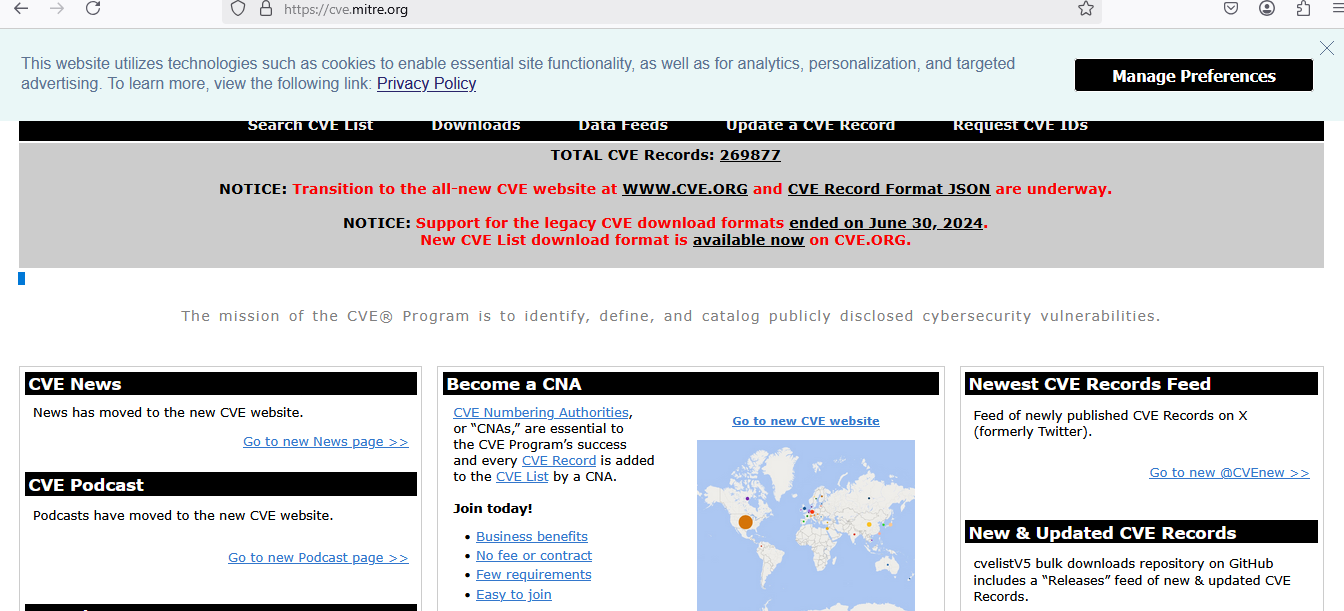Click the 'Business benefits' link
The height and width of the screenshot is (611, 1344).
coord(532,537)
